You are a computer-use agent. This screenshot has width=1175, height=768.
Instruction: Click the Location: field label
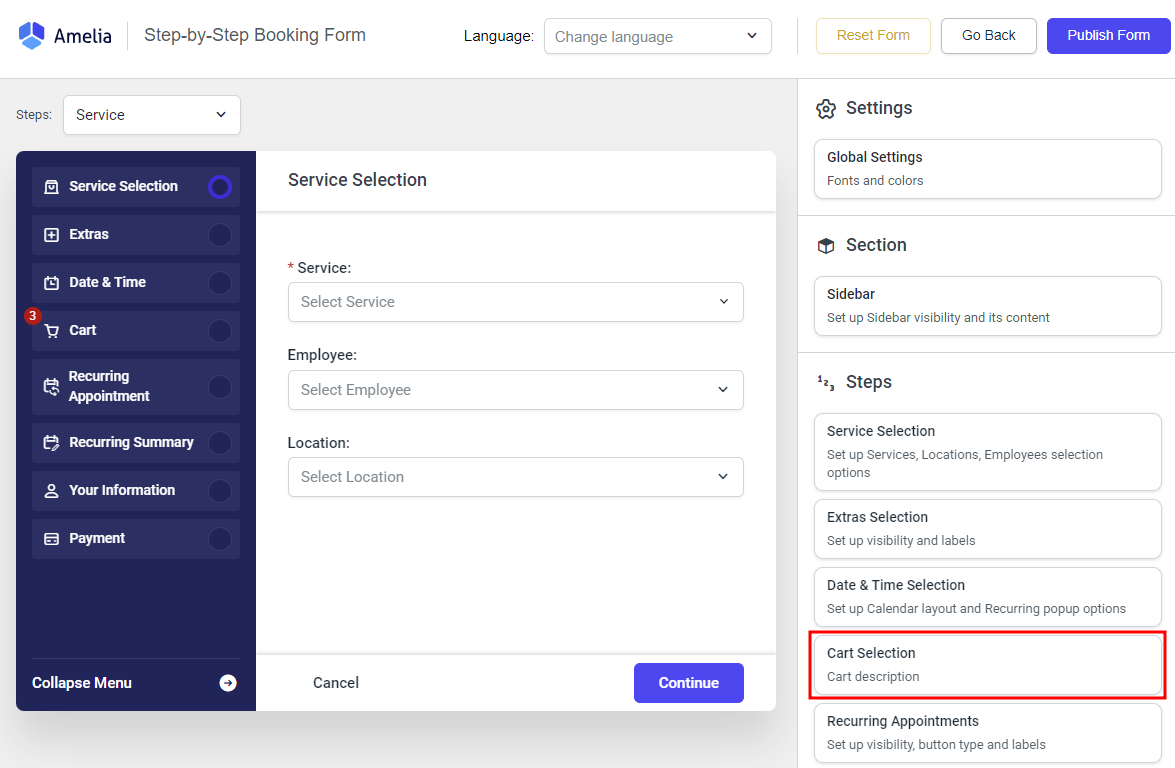318,443
